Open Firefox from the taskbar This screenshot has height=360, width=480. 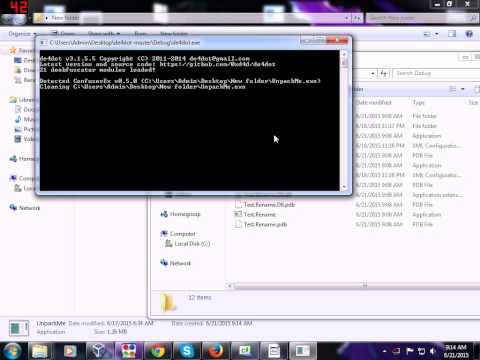[215, 351]
